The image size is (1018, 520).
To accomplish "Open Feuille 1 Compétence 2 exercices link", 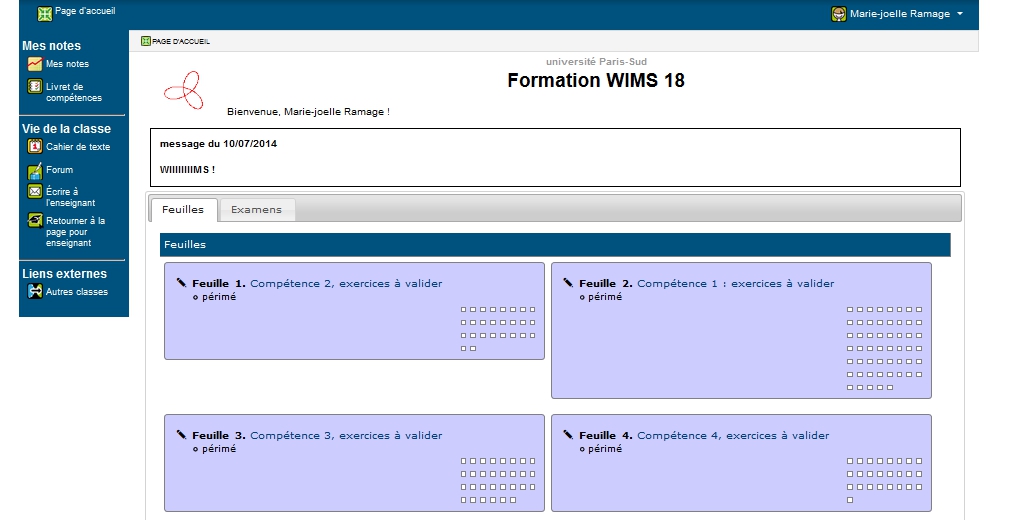I will click(x=345, y=284).
